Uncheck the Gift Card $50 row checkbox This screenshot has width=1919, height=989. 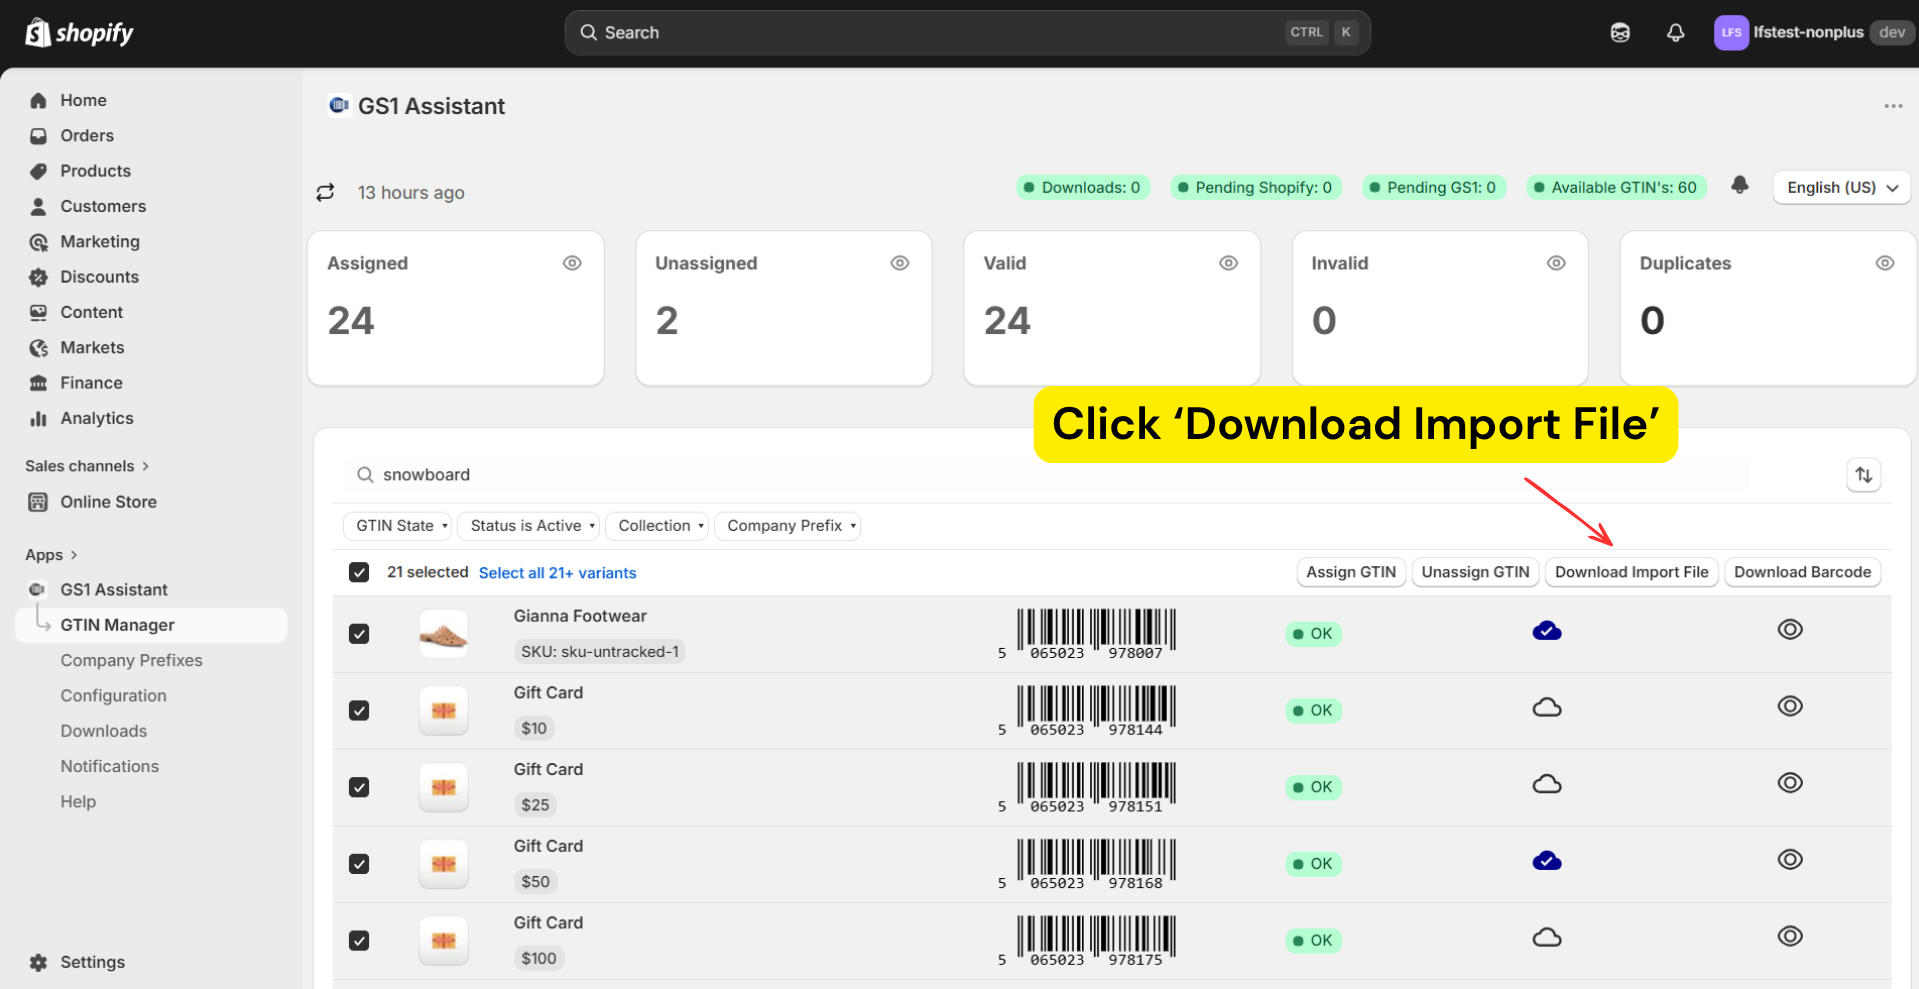pyautogui.click(x=359, y=864)
